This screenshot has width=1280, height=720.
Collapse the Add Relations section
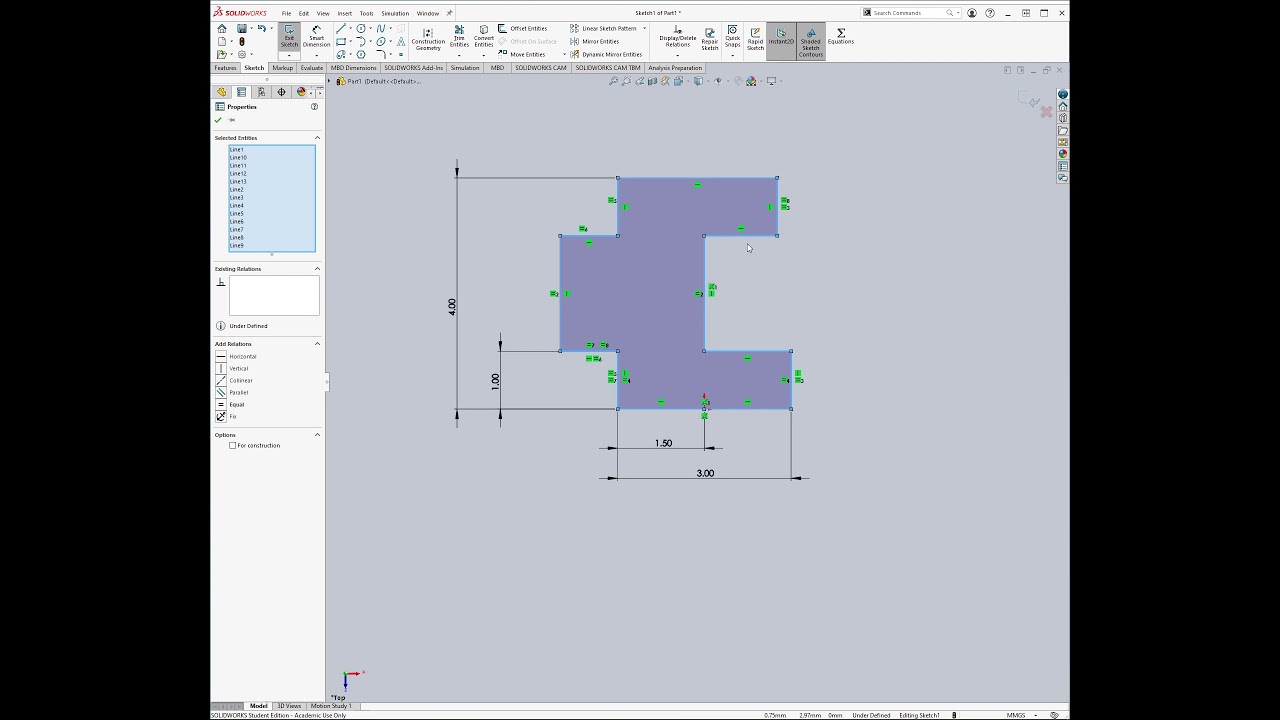tap(317, 344)
